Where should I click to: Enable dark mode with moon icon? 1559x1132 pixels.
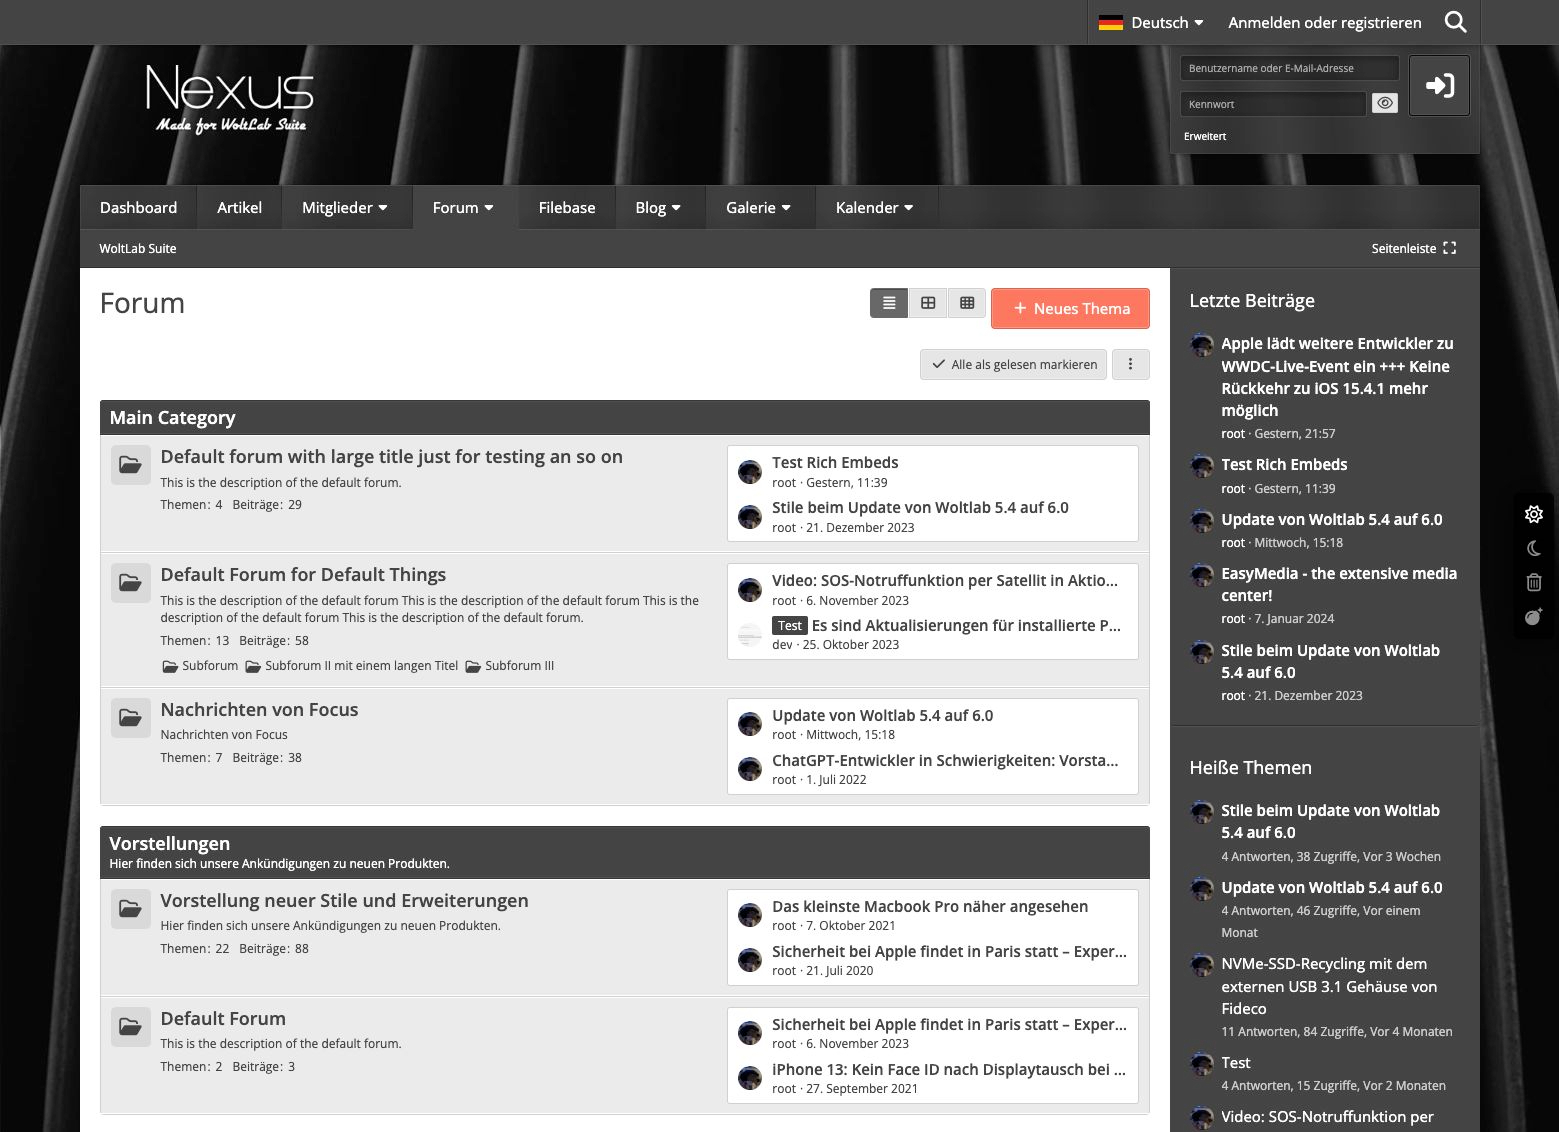coord(1534,548)
